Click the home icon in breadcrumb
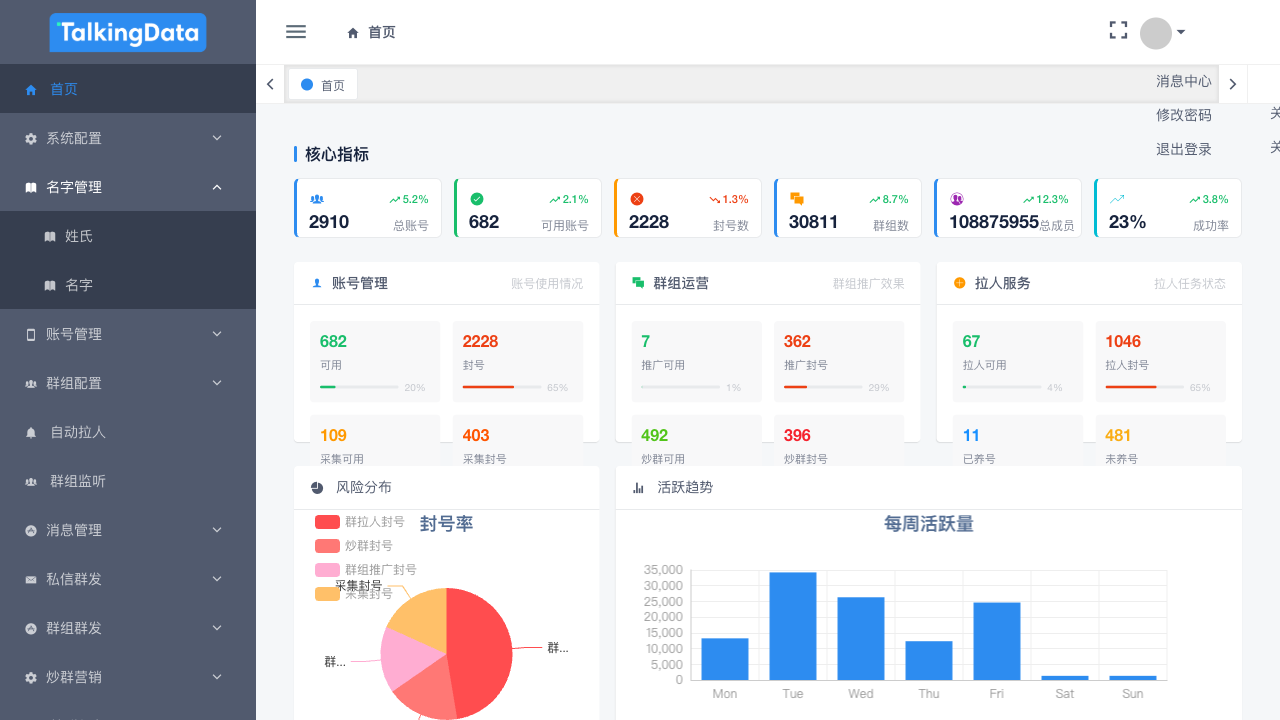Image resolution: width=1280 pixels, height=720 pixels. coord(353,33)
